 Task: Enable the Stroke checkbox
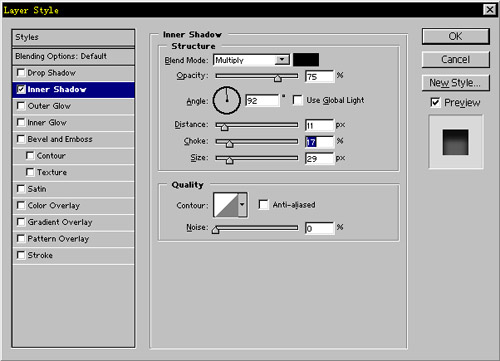21,255
